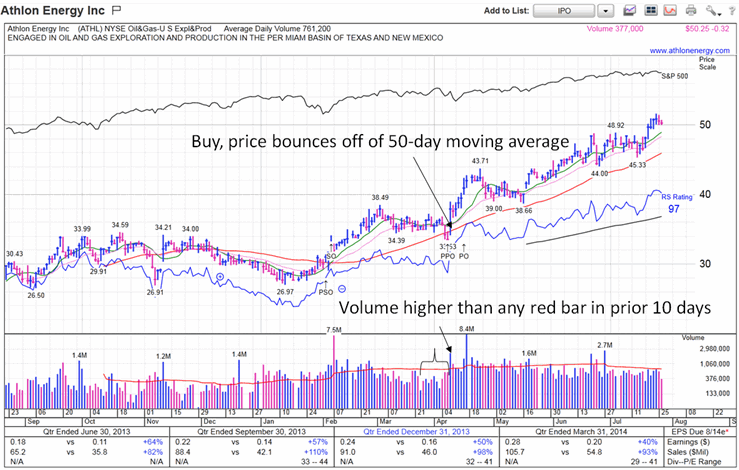Click the red curve chart icon

click(670, 10)
